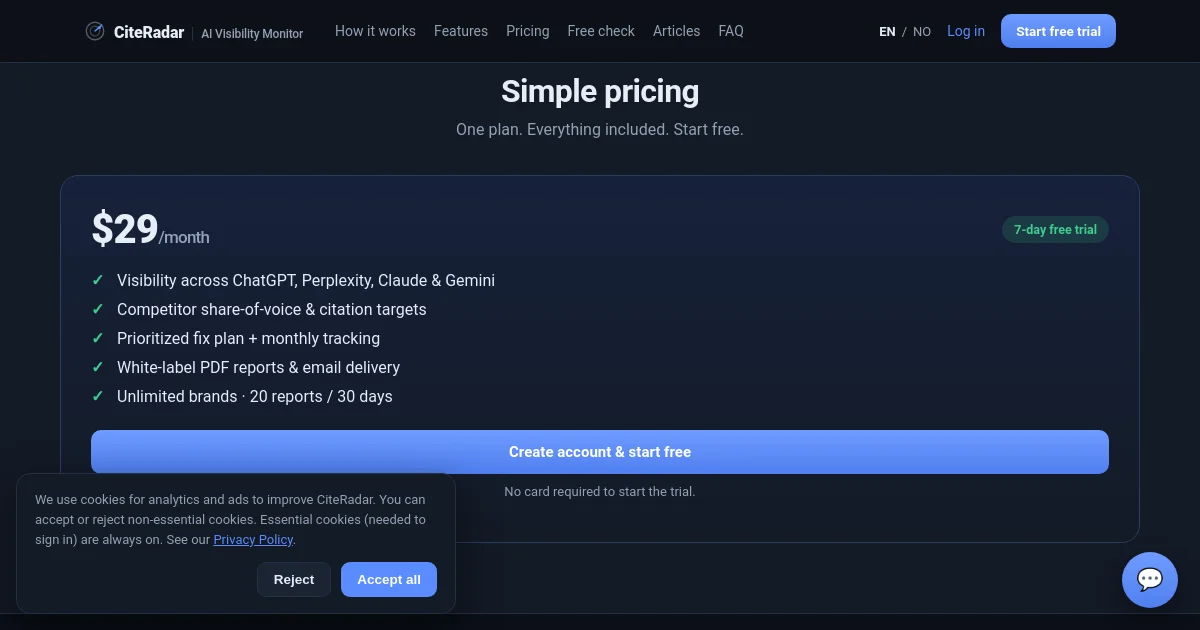Click Create account & start free
This screenshot has height=630, width=1200.
coord(600,452)
